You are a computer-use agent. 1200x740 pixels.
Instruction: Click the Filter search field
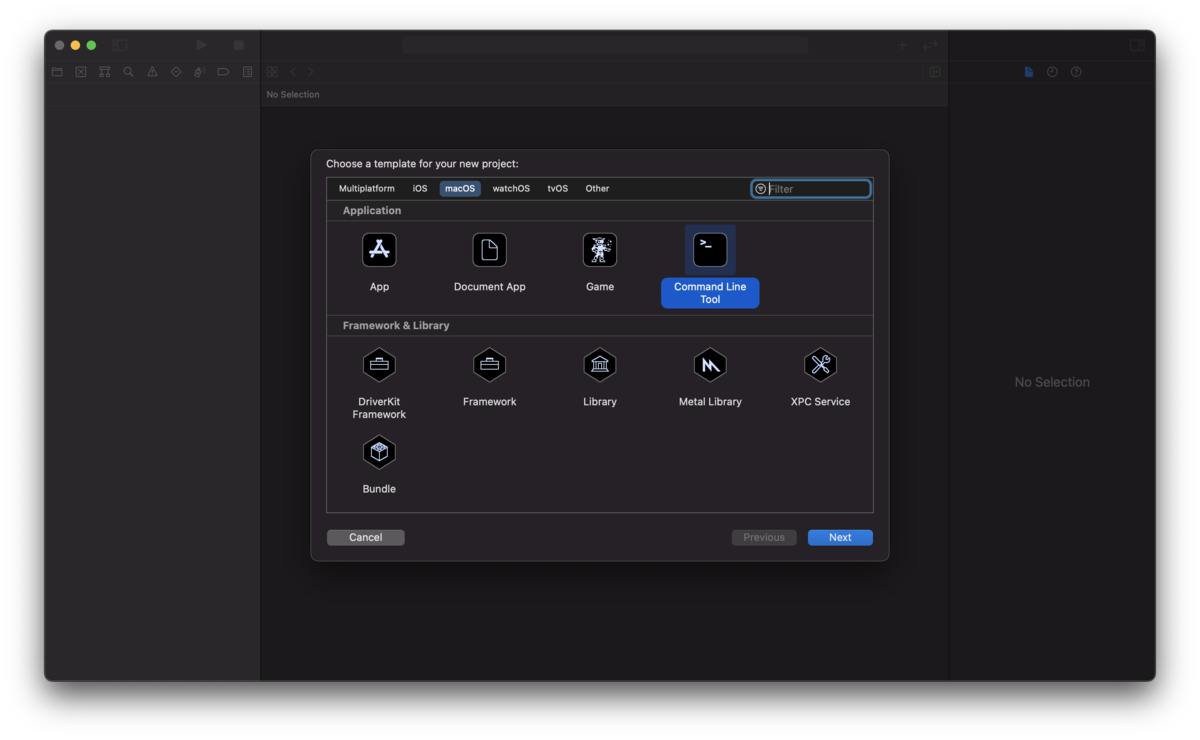point(811,188)
